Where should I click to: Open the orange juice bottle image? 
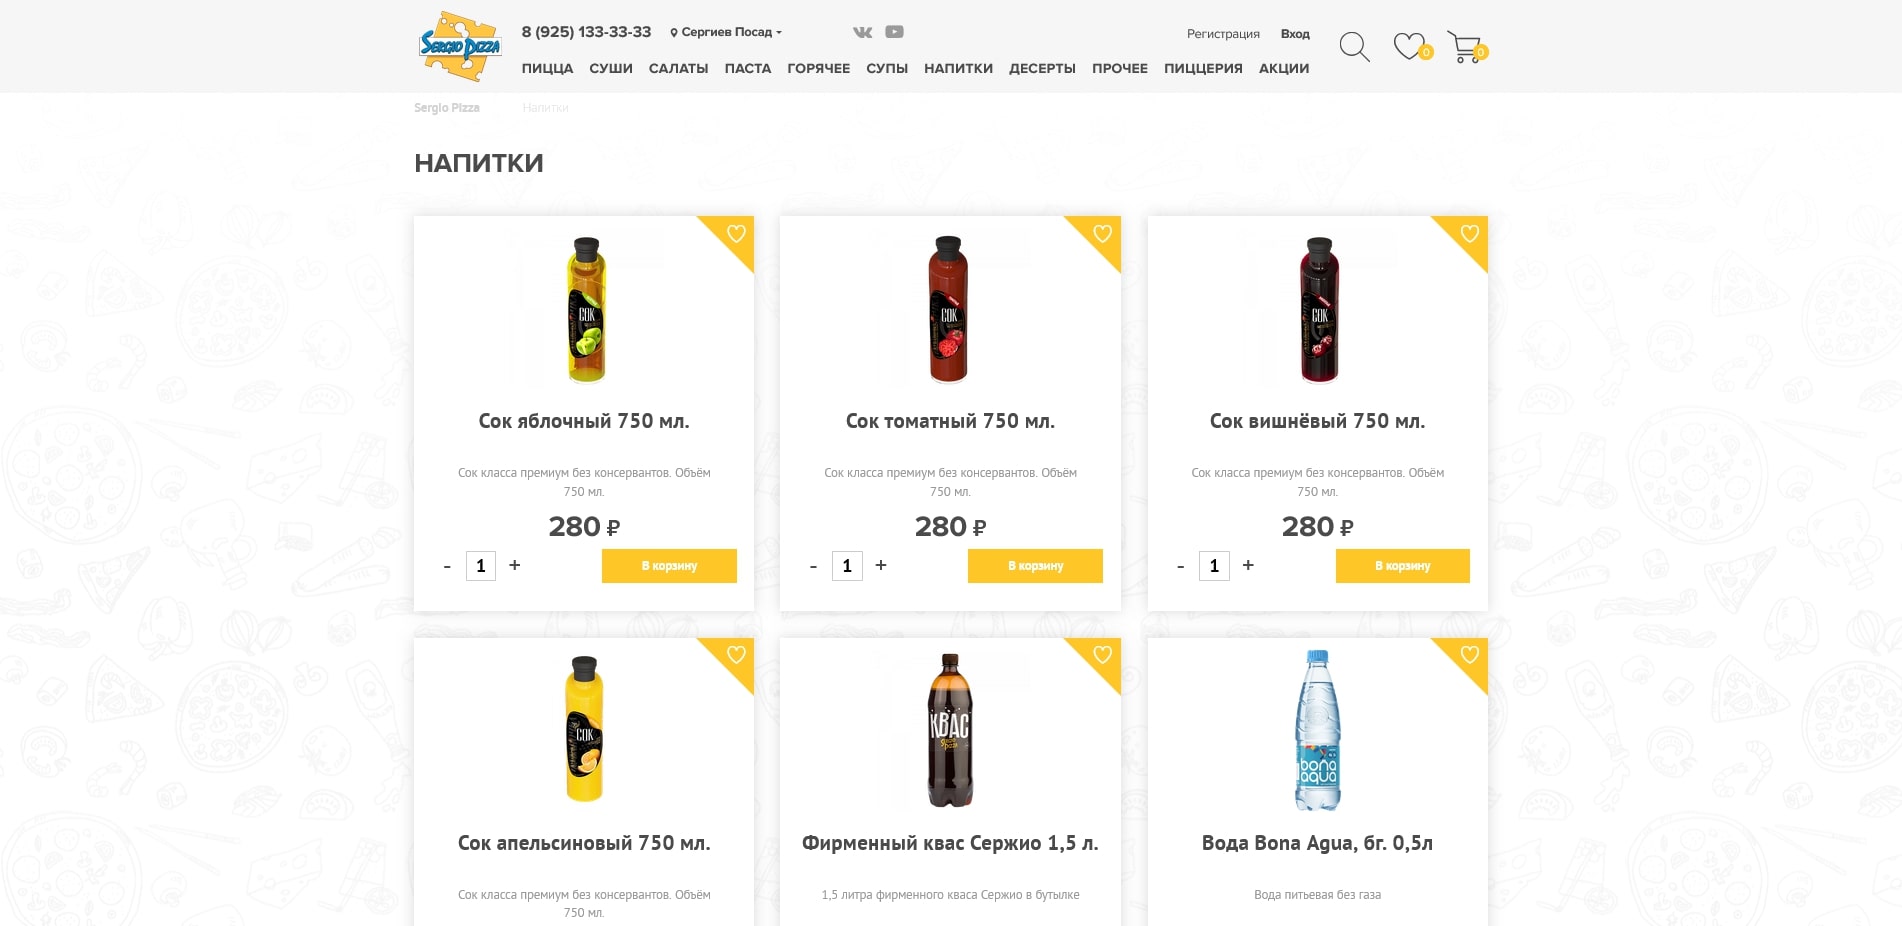click(585, 729)
